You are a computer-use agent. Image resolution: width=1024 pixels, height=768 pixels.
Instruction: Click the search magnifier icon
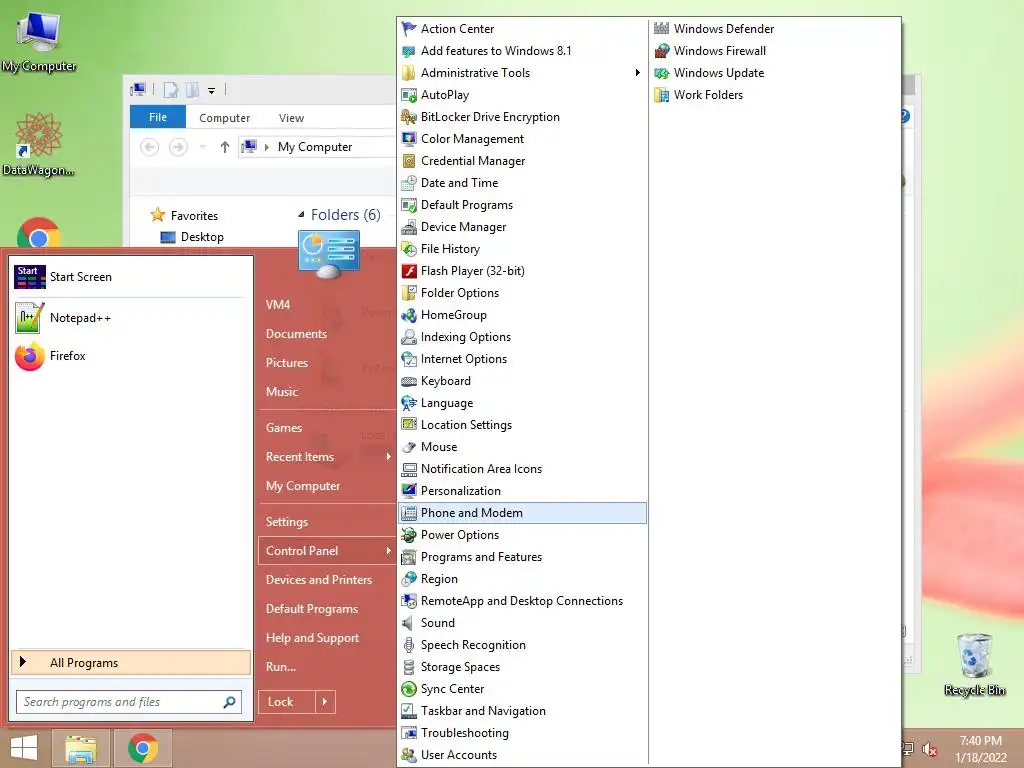[x=229, y=702]
